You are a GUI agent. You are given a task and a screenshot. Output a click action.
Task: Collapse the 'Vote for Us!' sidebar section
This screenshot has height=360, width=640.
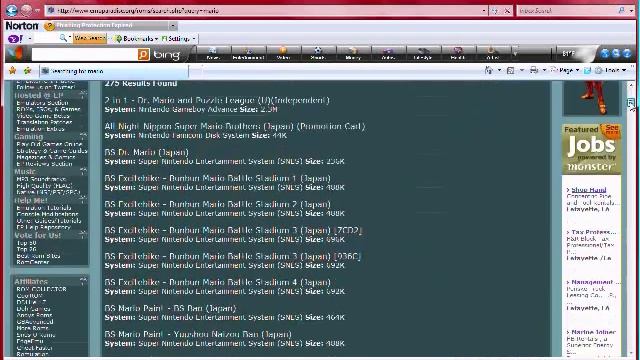tap(83, 234)
